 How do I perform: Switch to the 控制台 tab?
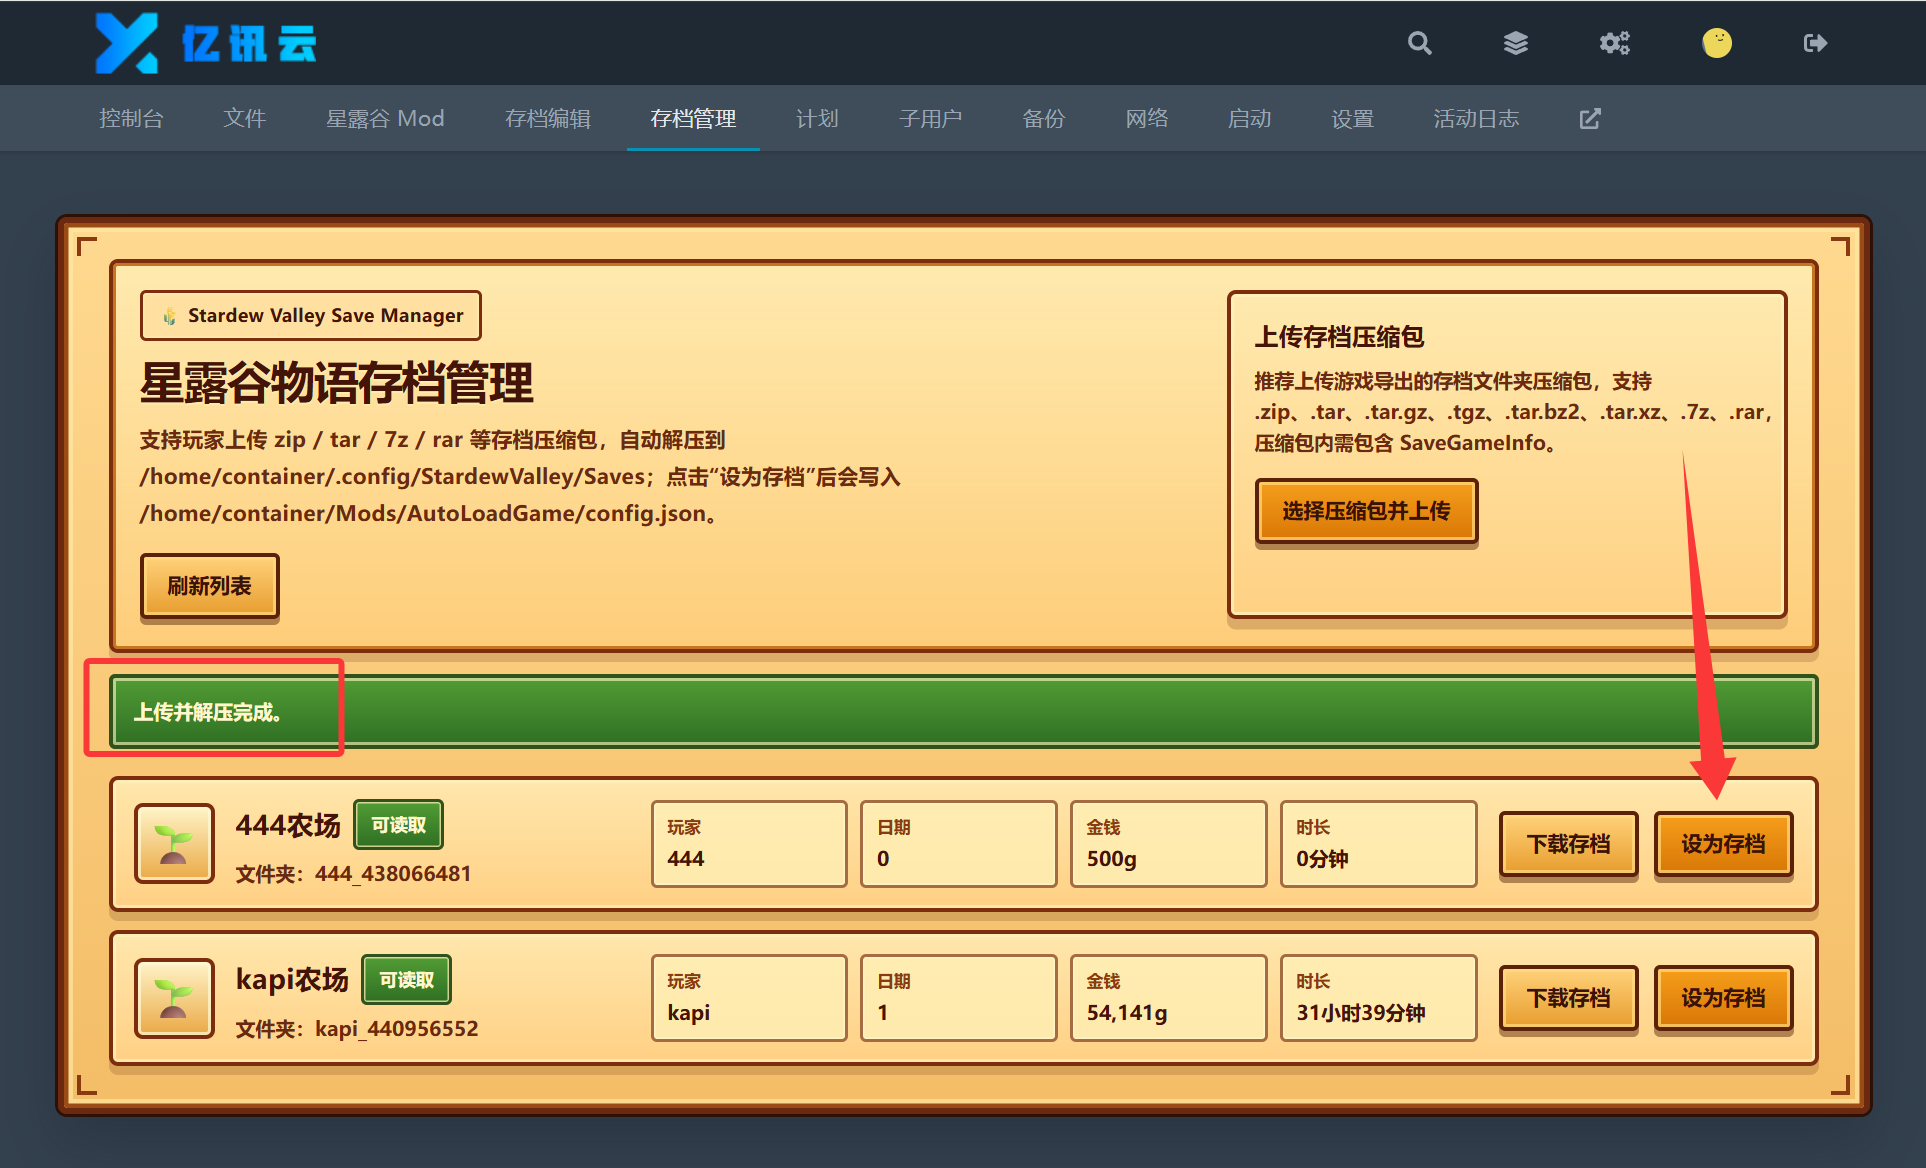tap(131, 119)
